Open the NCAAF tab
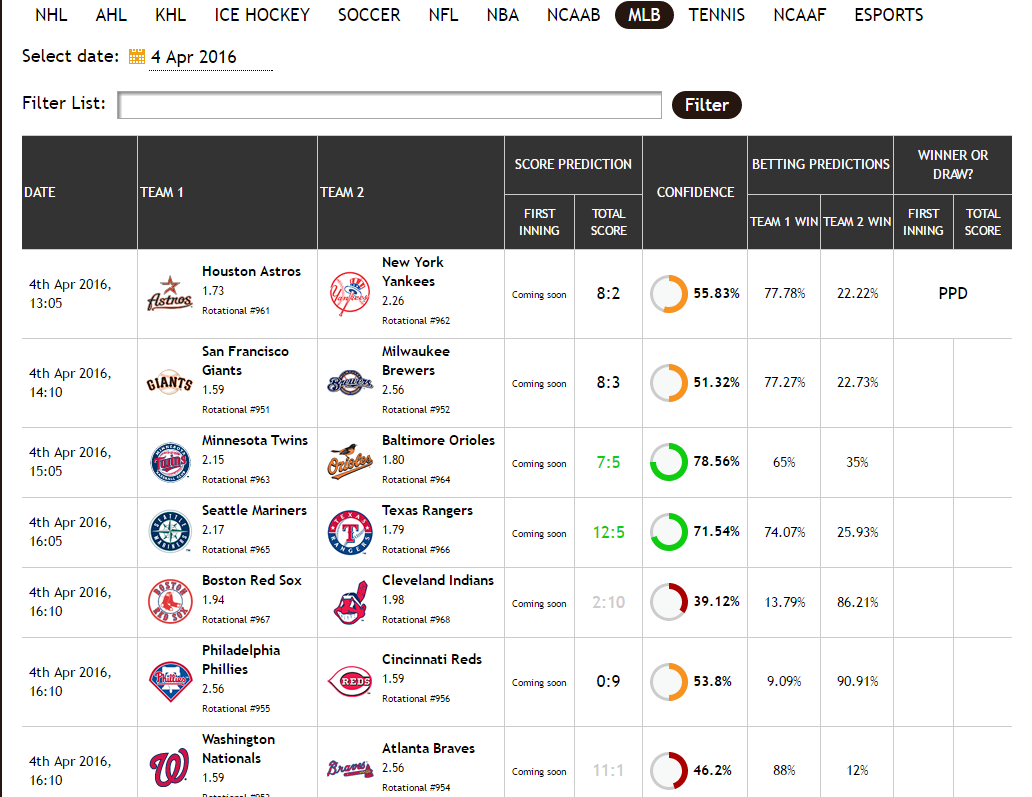This screenshot has height=797, width=1032. pyautogui.click(x=800, y=14)
